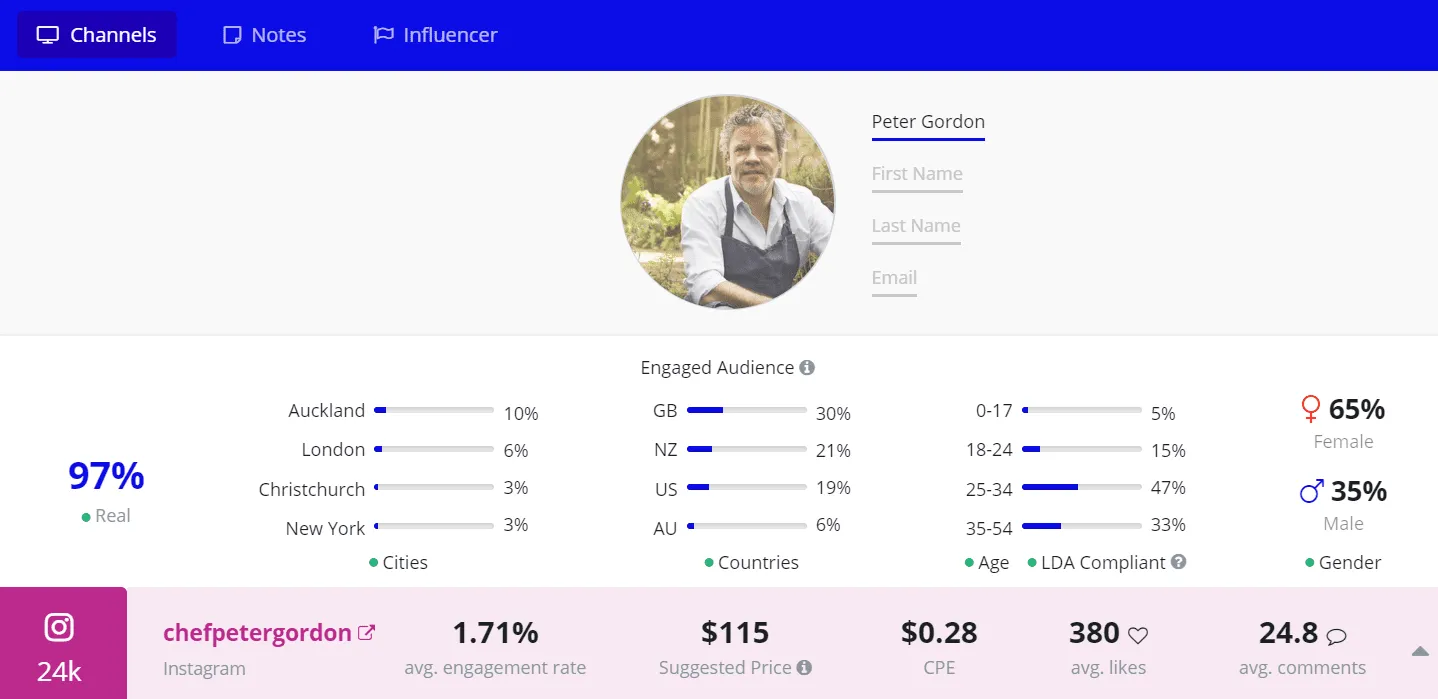Click the Email input field
The image size is (1438, 699).
coord(894,278)
